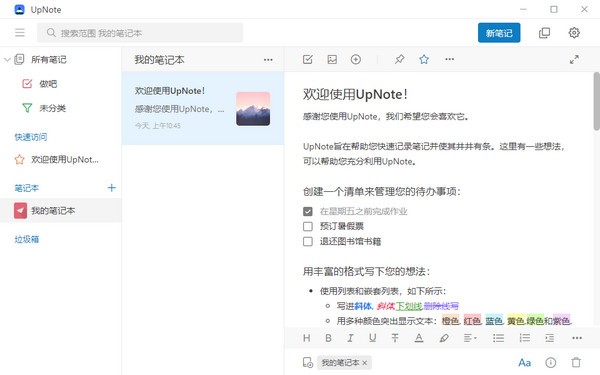The height and width of the screenshot is (375, 600).
Task: Click the UpNote app icon in title bar
Action: (19, 10)
